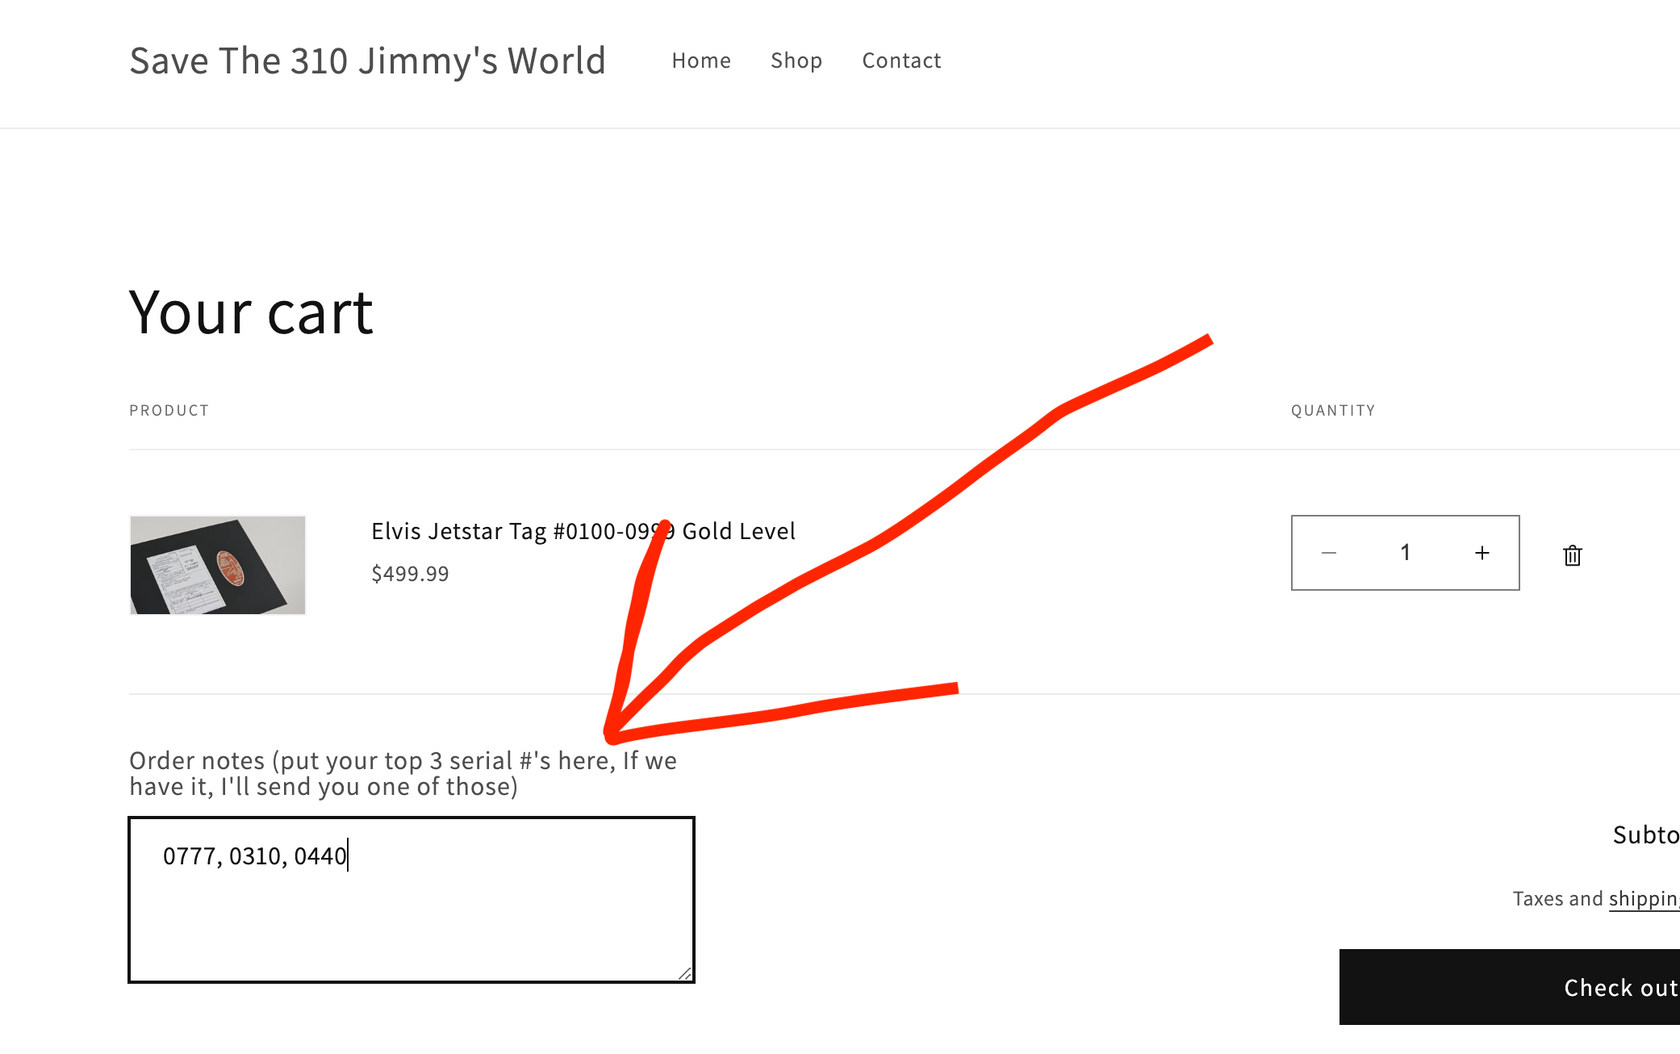
Task: Remove the Elvis Jetstar Tag with trash icon
Action: (x=1572, y=554)
